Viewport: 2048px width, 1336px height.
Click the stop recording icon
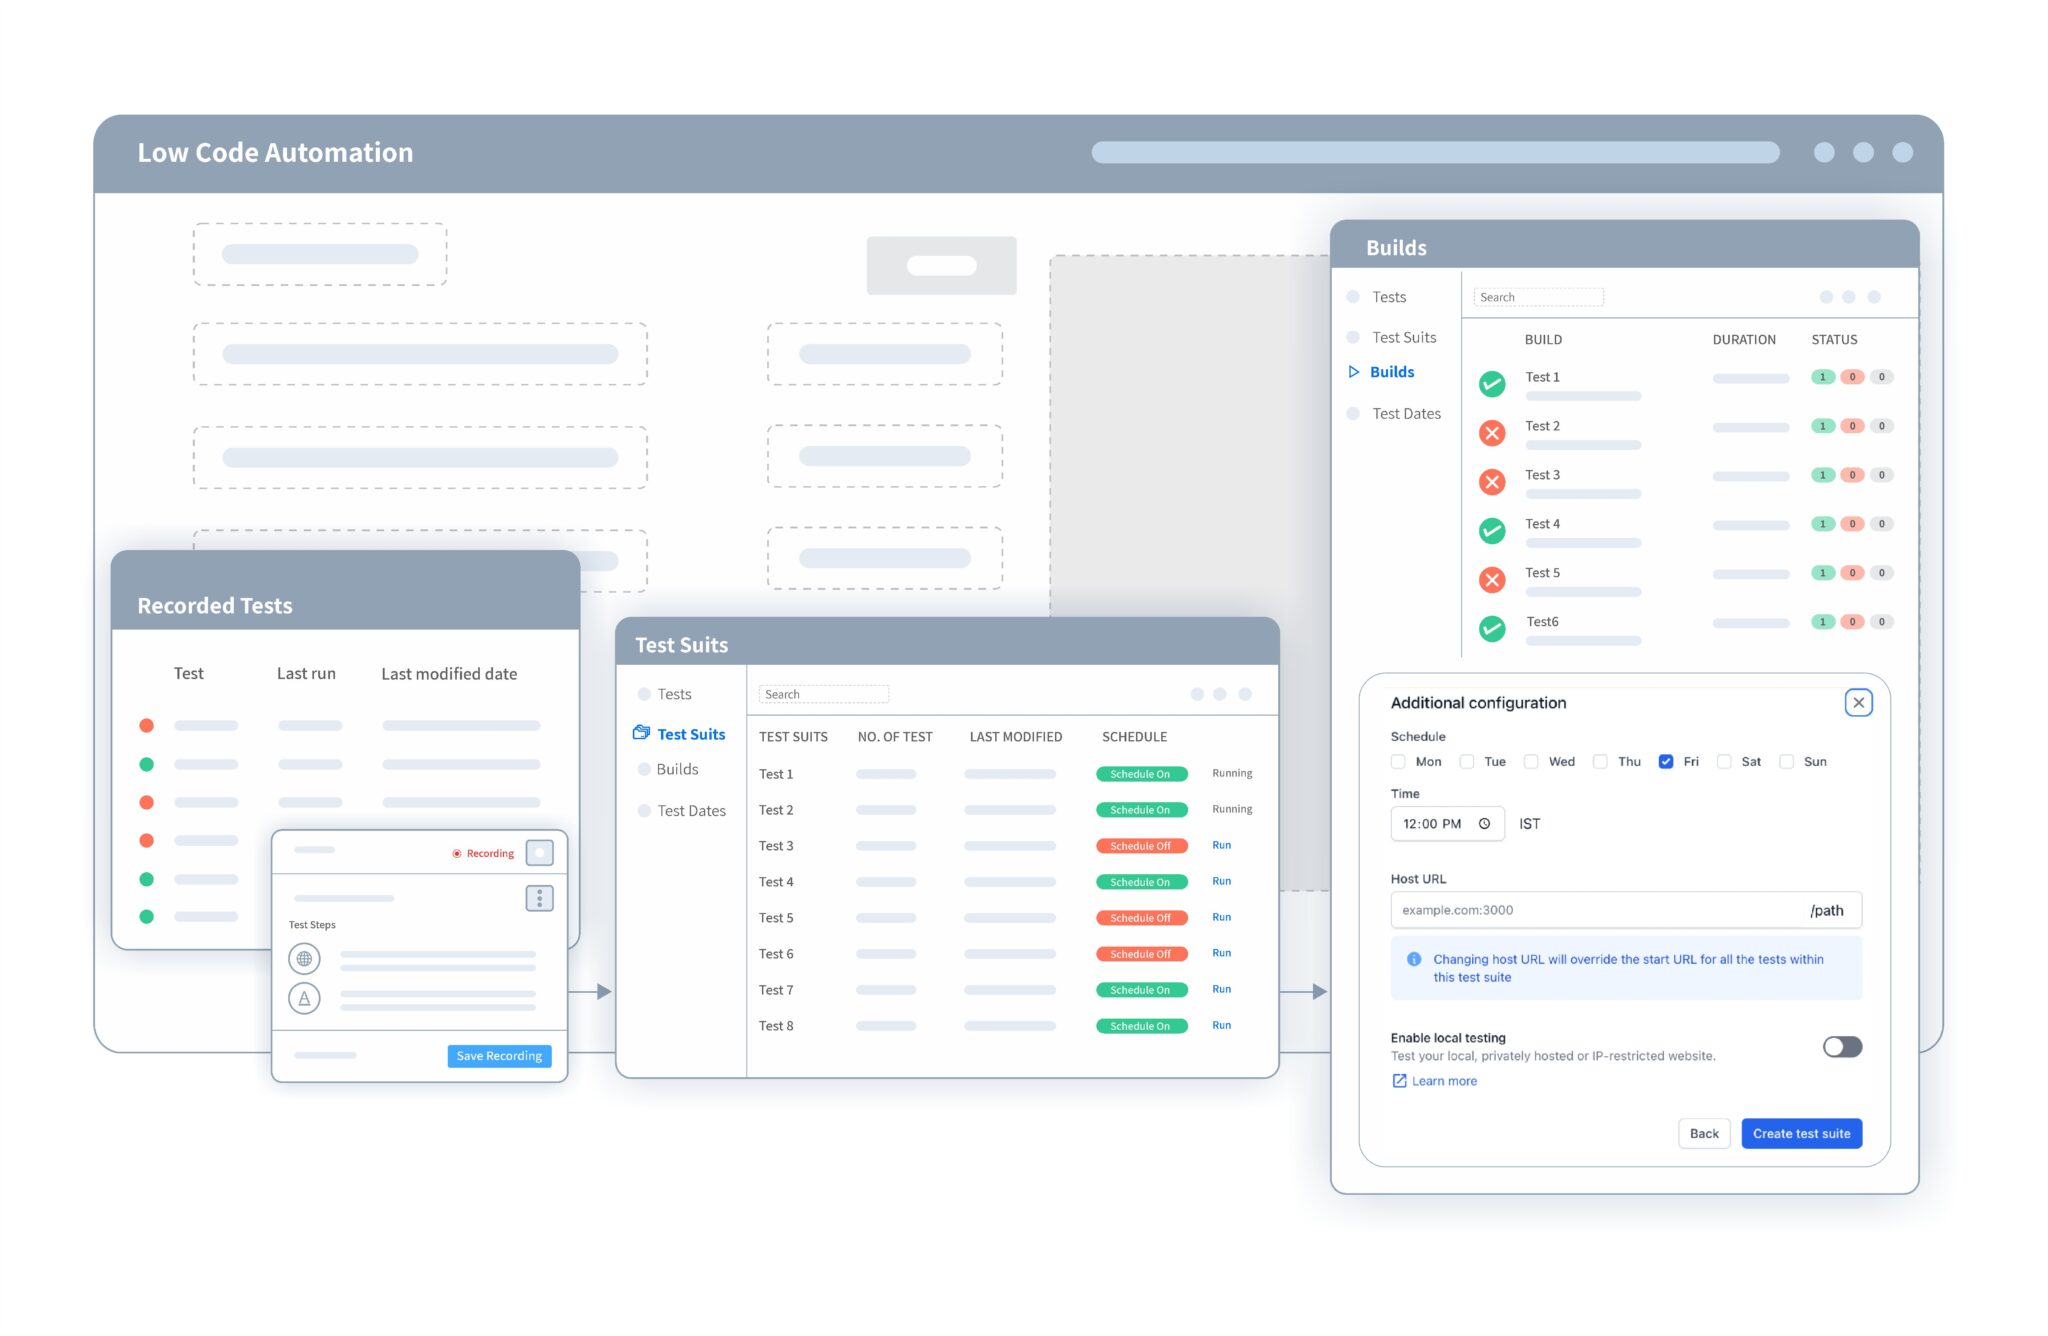(x=539, y=852)
